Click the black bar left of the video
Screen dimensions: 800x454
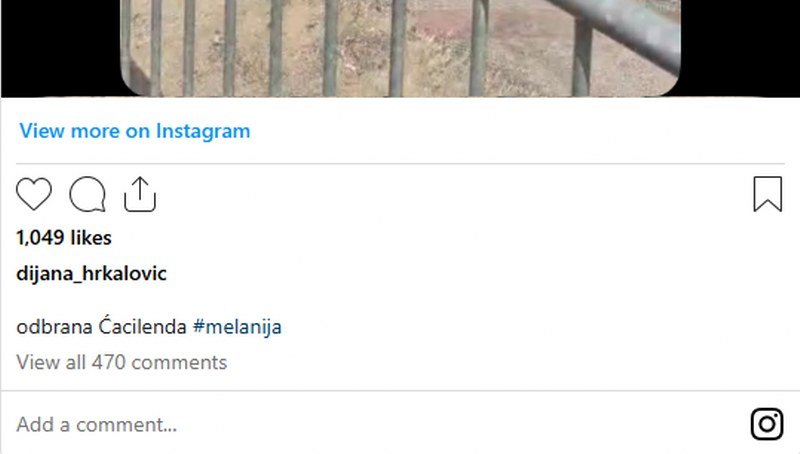61,48
